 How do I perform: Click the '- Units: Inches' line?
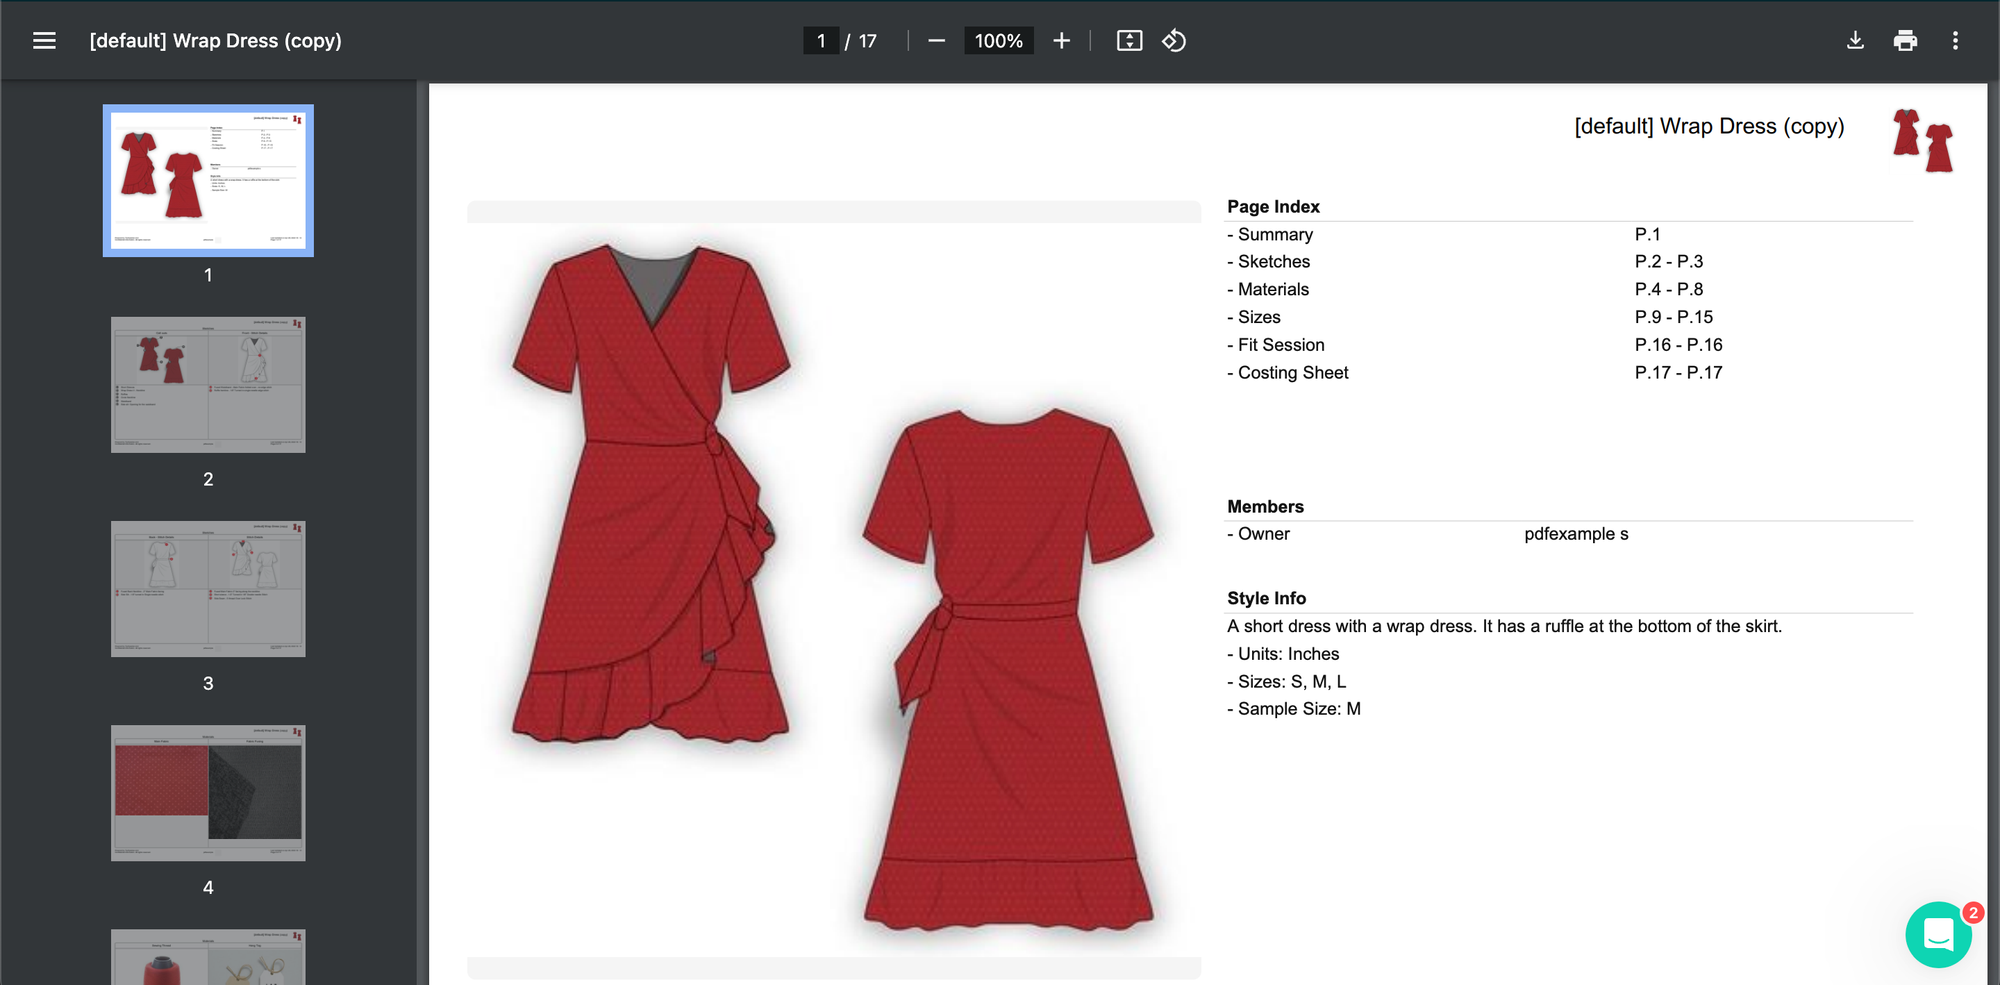(1283, 654)
